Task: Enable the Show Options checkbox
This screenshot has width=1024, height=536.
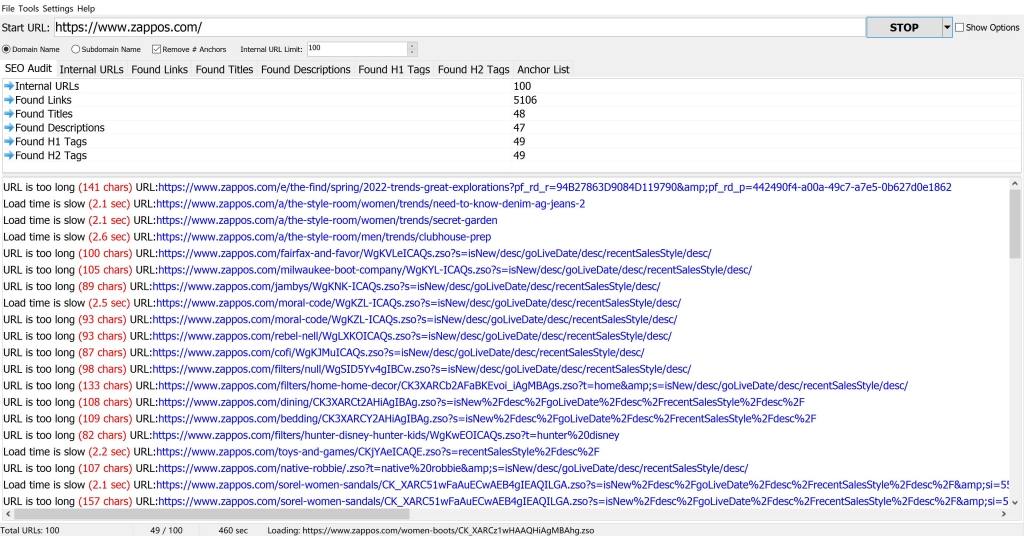Action: pos(959,27)
